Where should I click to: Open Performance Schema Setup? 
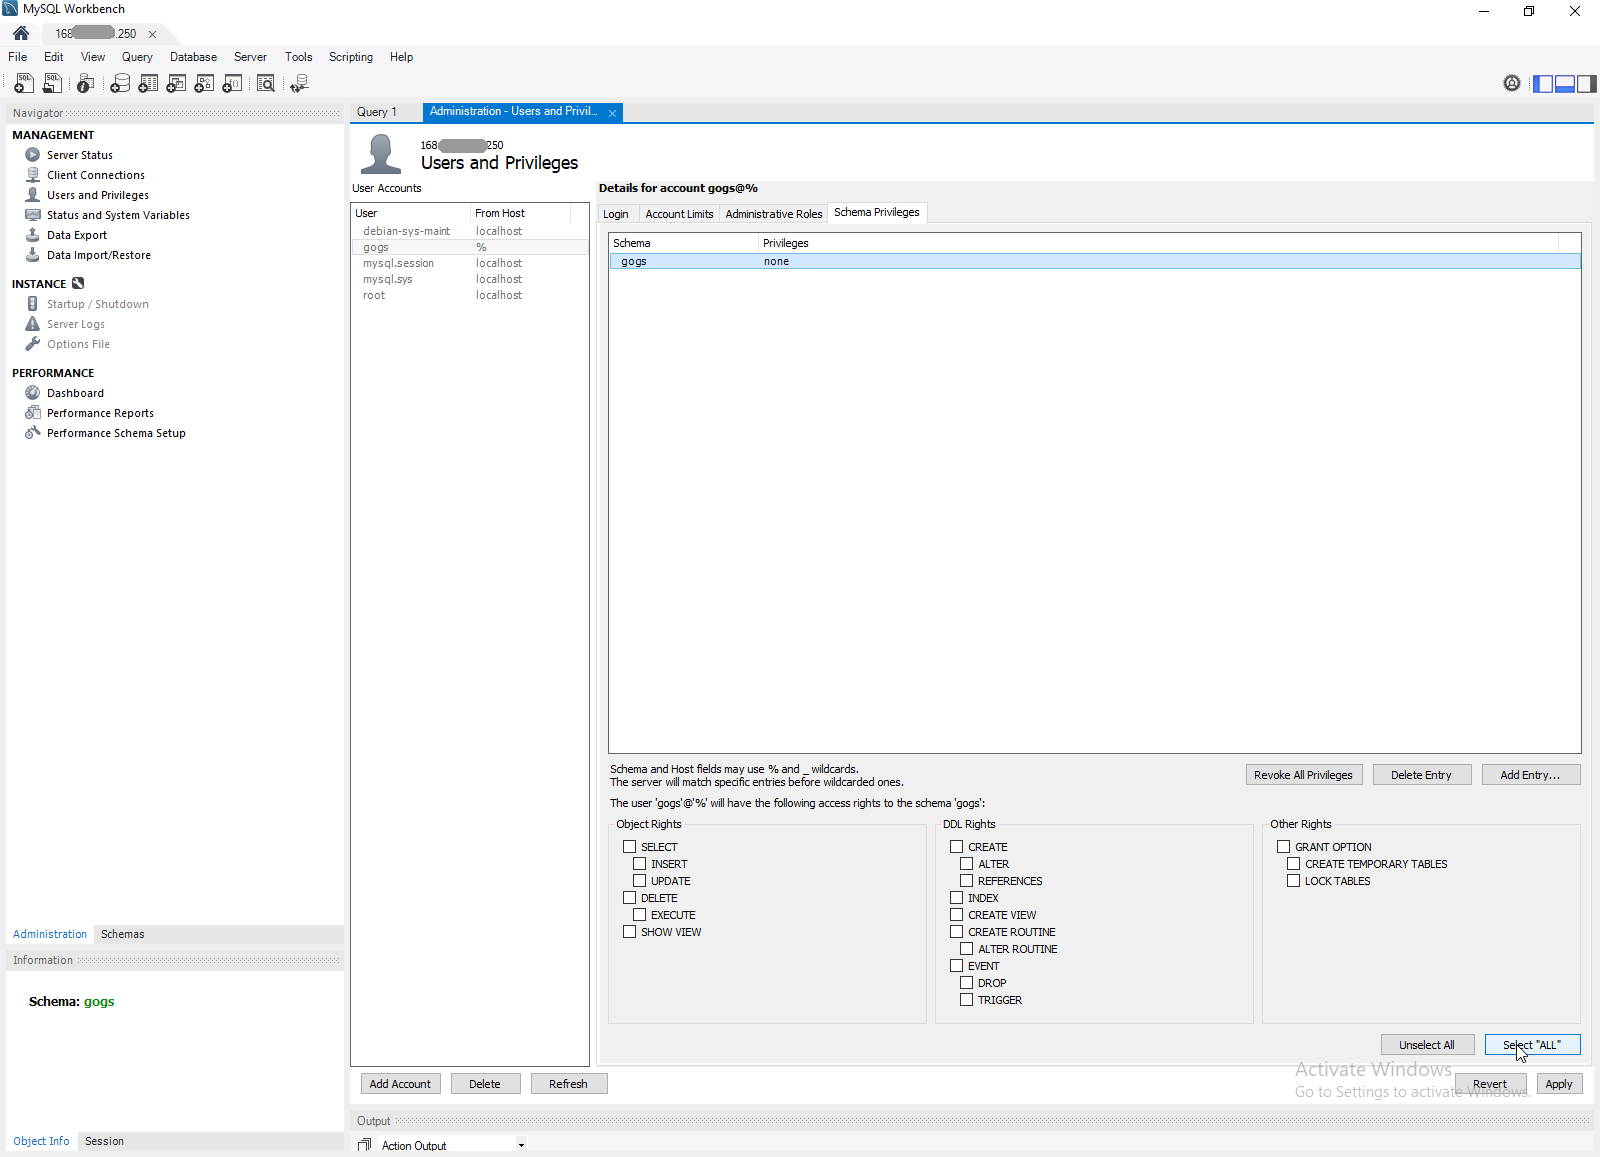(116, 433)
